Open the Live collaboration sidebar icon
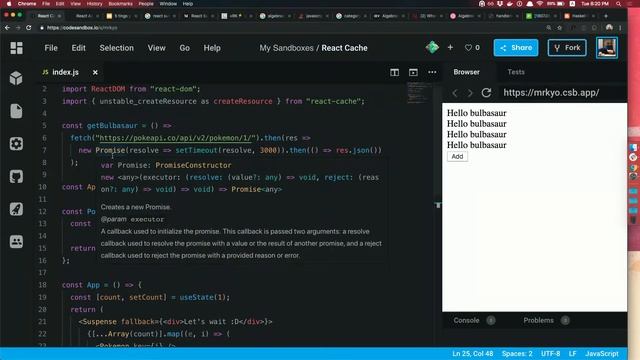This screenshot has height=360, width=640. click(16, 242)
